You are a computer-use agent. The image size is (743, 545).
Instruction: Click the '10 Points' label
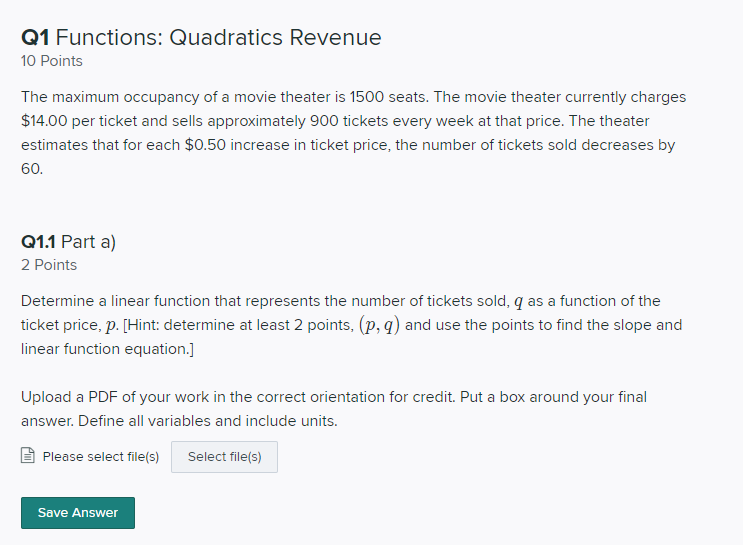coord(52,61)
